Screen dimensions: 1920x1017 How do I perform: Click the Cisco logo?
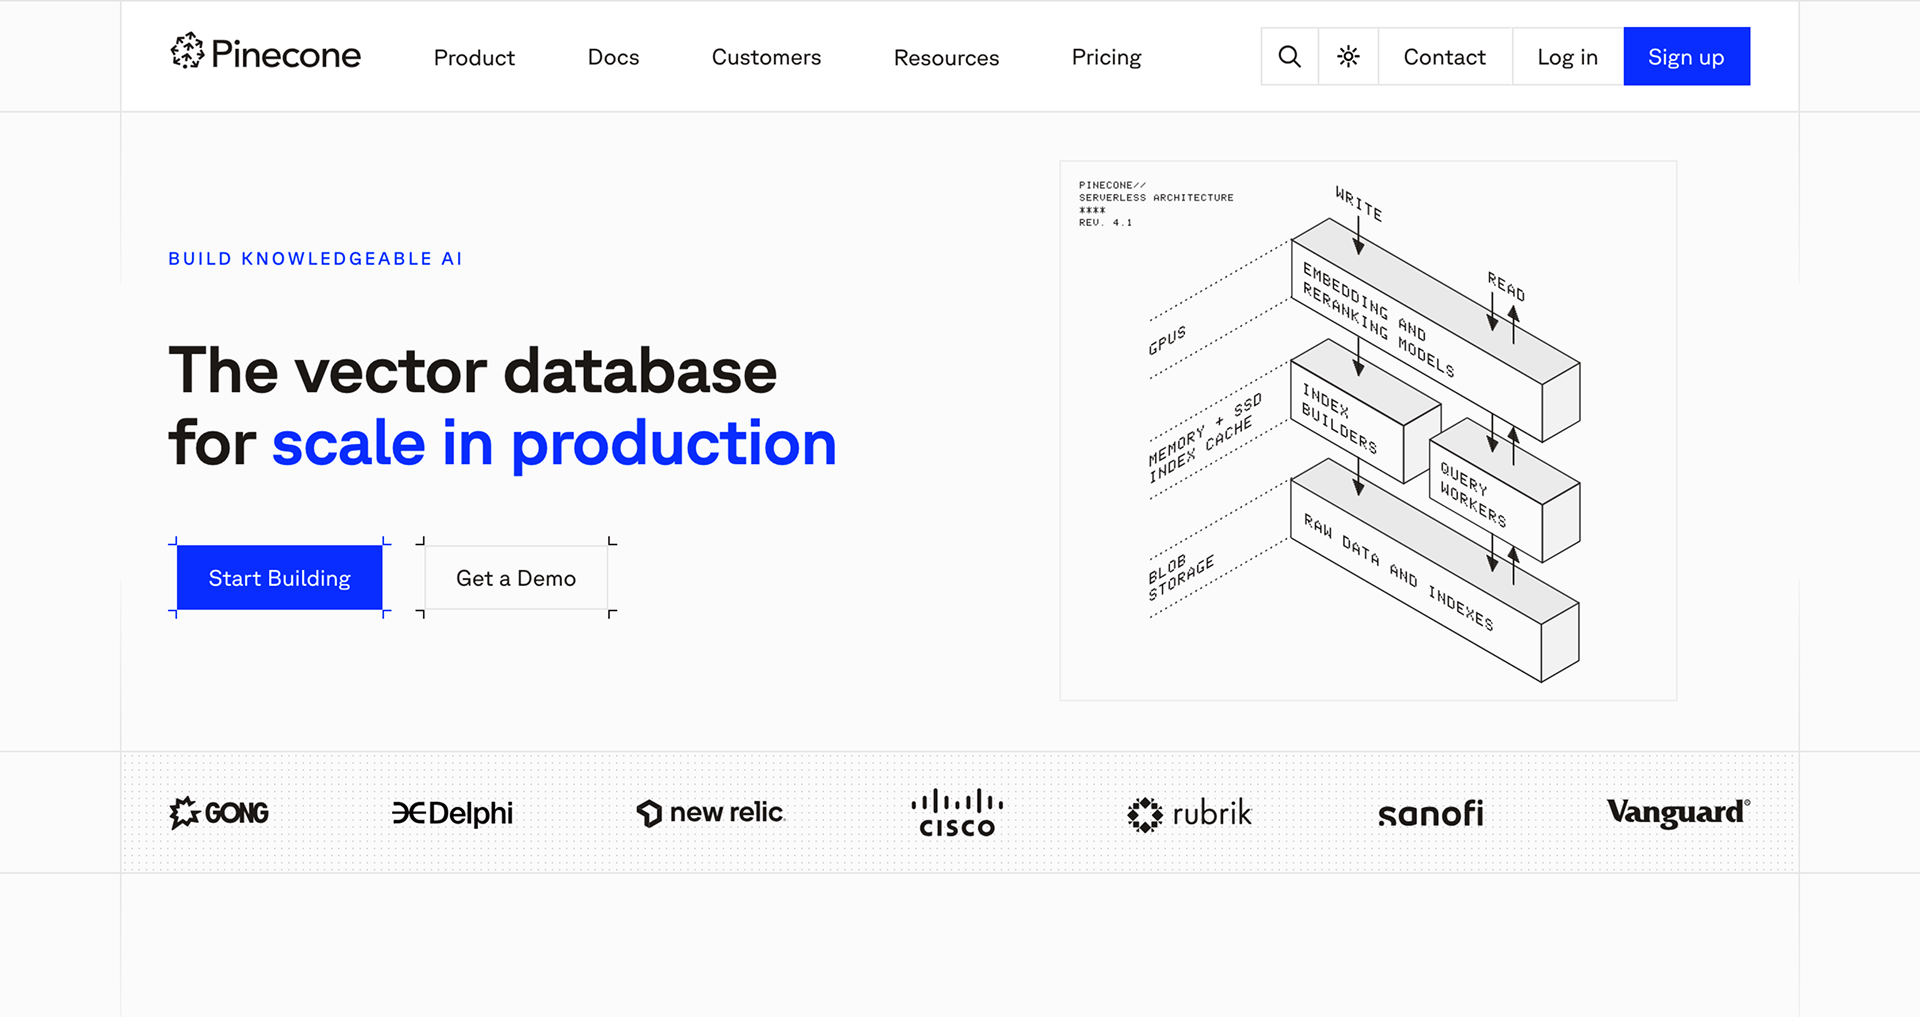pyautogui.click(x=957, y=813)
